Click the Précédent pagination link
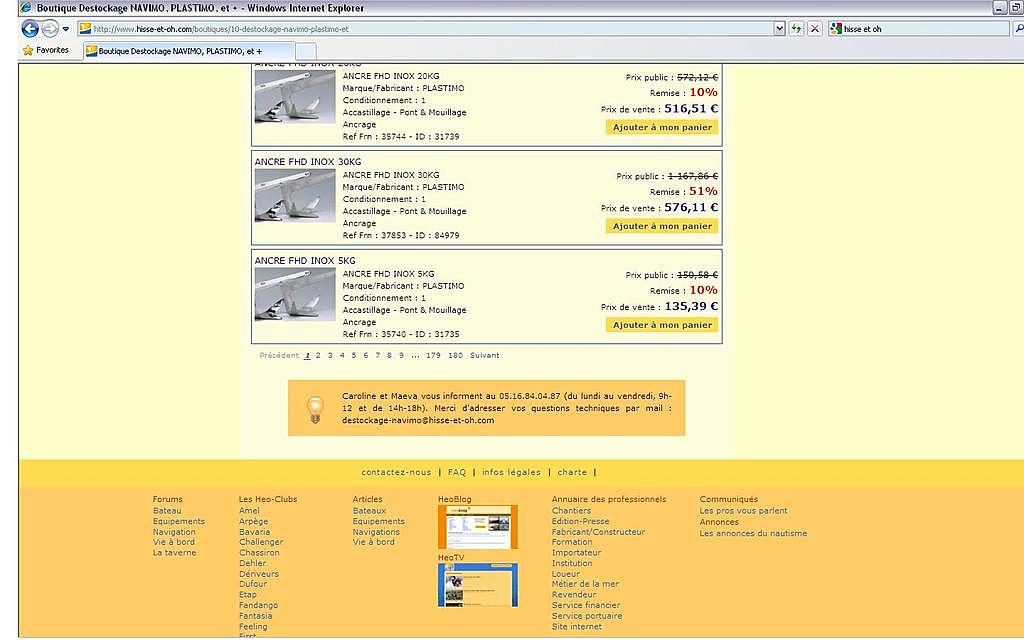This screenshot has height=640, width=1024. (x=279, y=355)
